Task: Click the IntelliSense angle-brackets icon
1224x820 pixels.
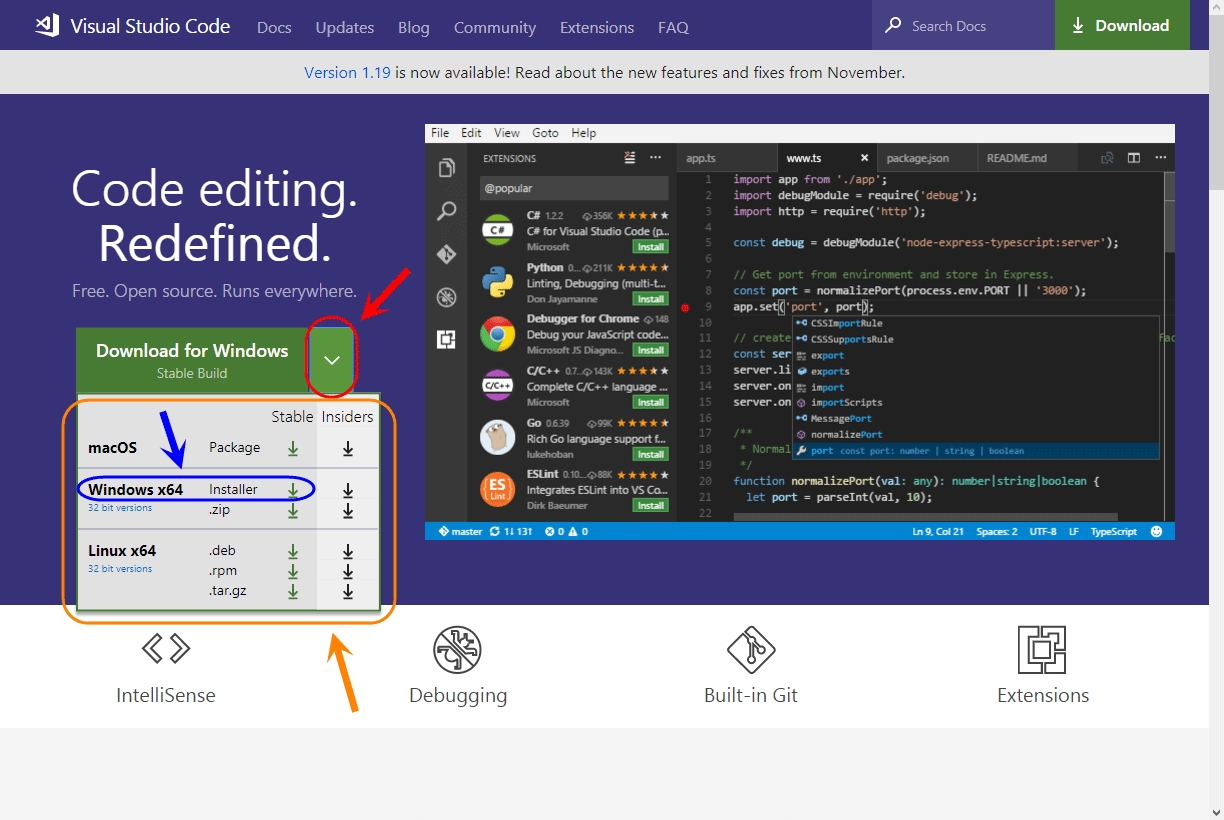Action: 166,649
